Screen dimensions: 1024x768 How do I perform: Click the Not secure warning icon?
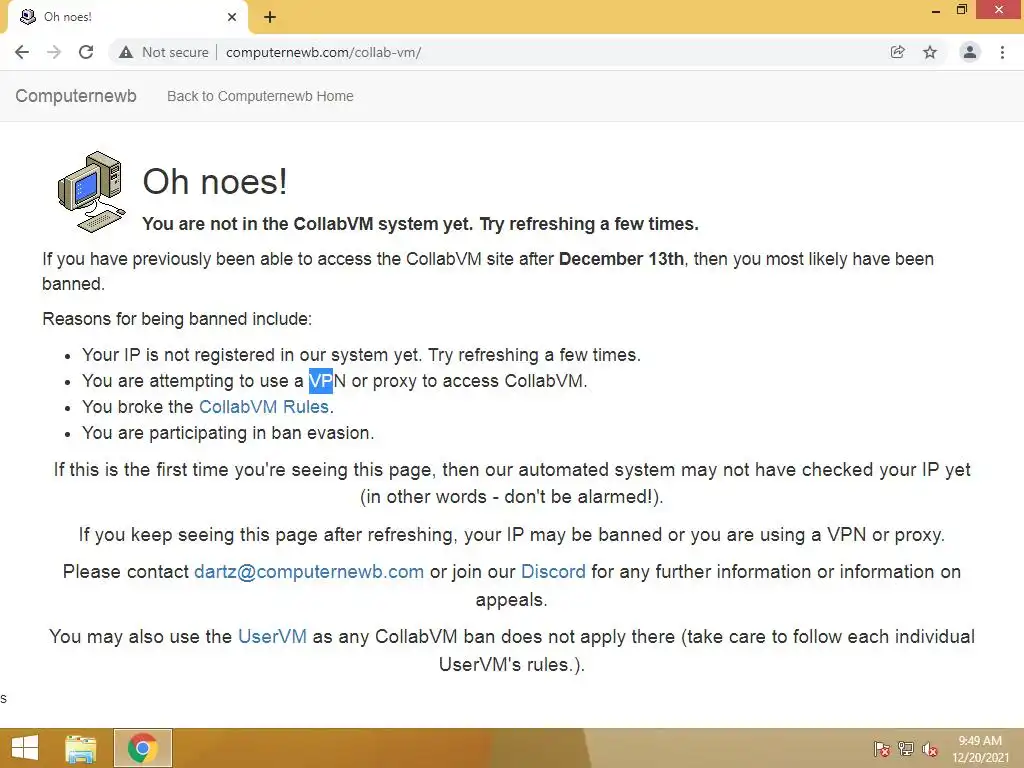pos(126,52)
